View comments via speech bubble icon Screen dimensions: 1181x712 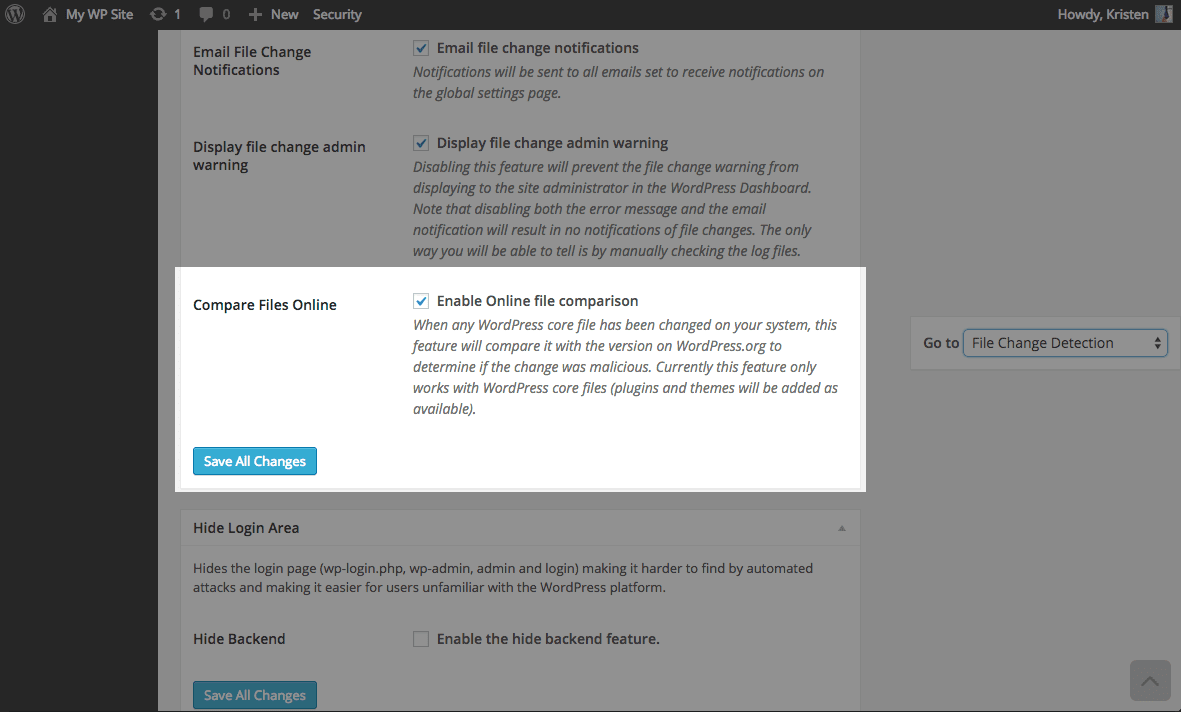pos(206,14)
